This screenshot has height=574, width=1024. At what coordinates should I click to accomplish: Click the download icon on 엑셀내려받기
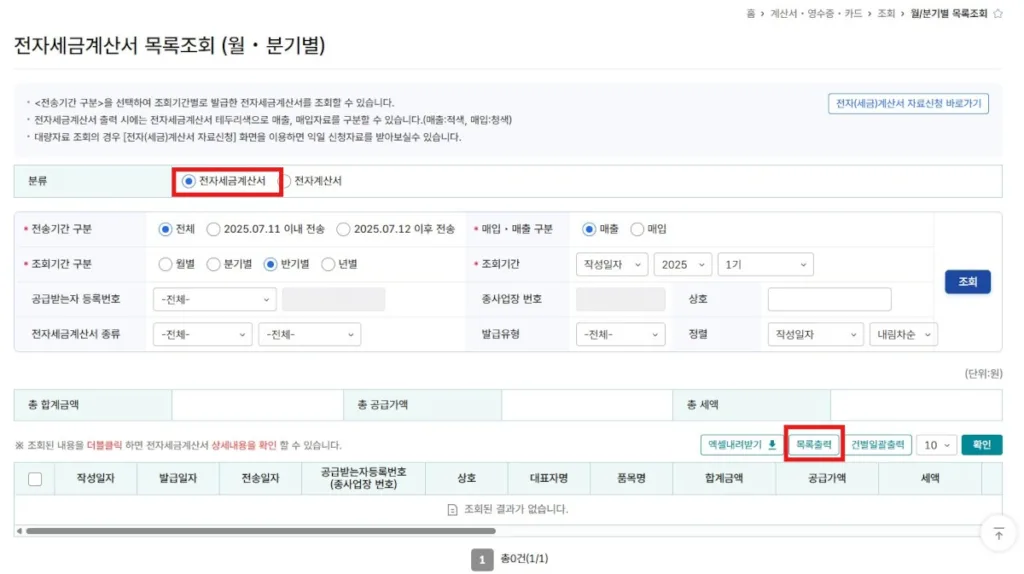coord(772,445)
